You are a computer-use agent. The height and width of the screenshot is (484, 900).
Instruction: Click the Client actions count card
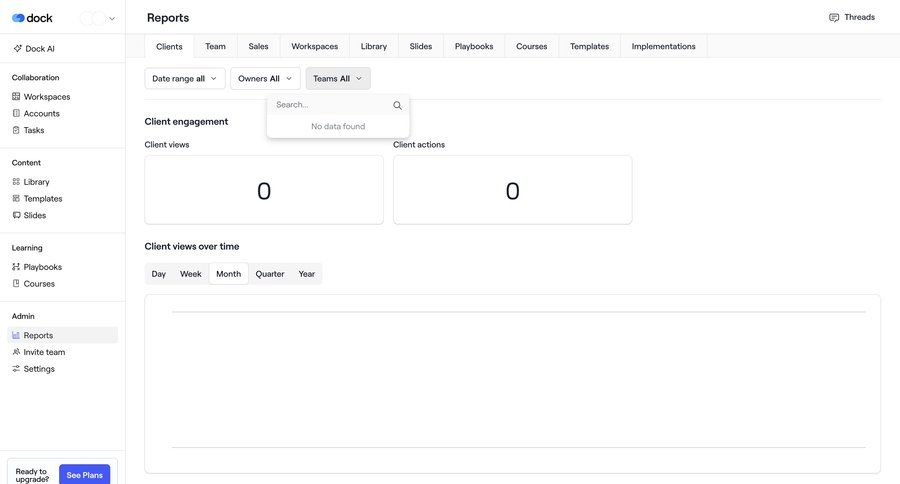pos(513,189)
